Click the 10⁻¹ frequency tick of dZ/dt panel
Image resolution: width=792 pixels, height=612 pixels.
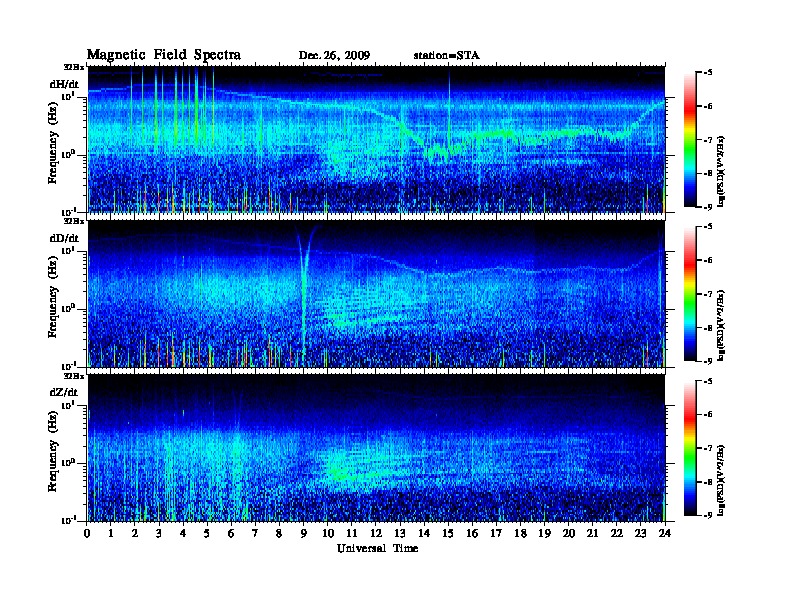pyautogui.click(x=68, y=520)
